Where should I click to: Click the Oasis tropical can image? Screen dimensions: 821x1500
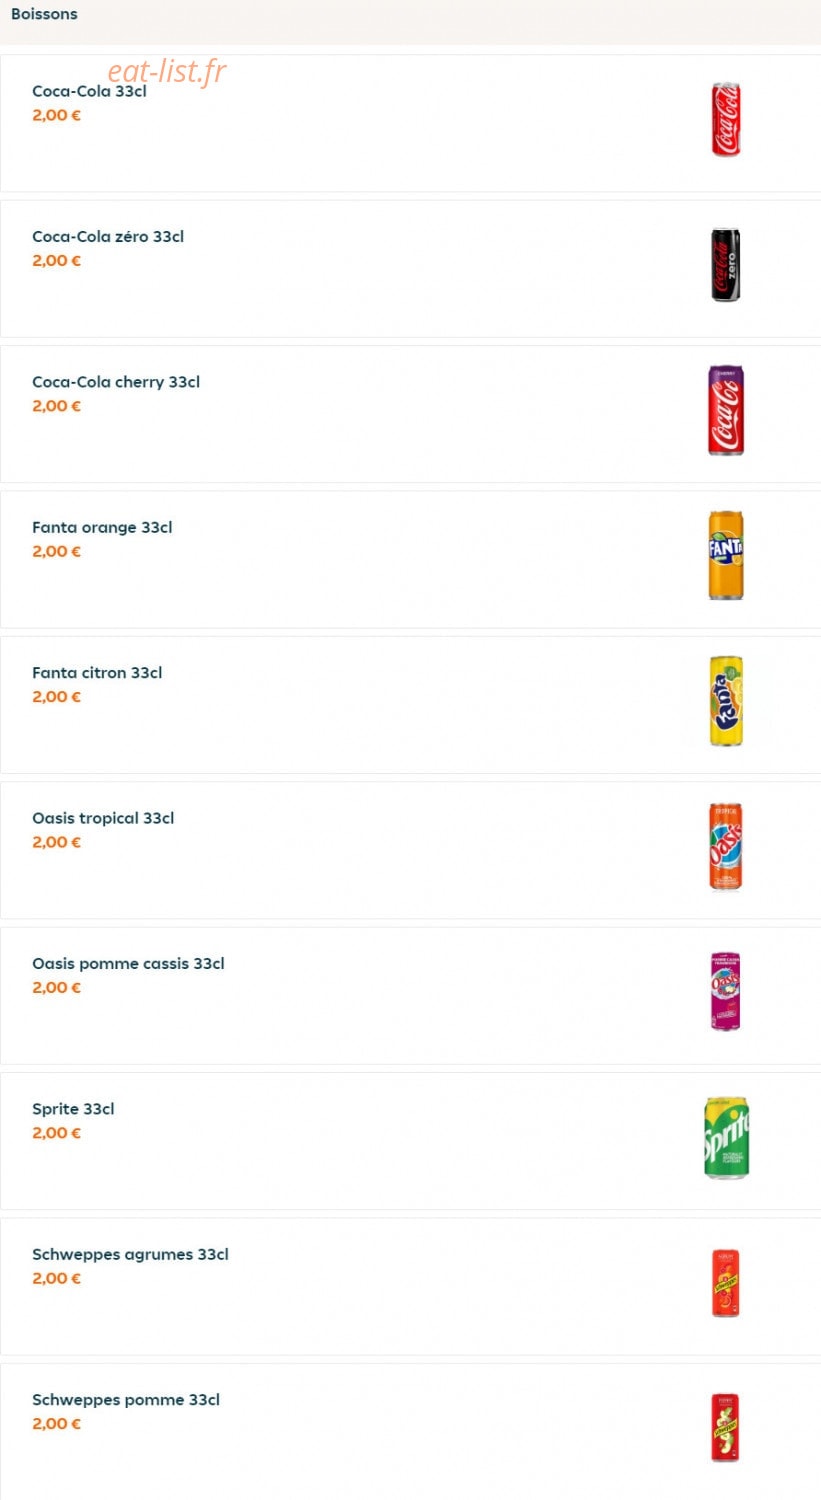pos(726,846)
